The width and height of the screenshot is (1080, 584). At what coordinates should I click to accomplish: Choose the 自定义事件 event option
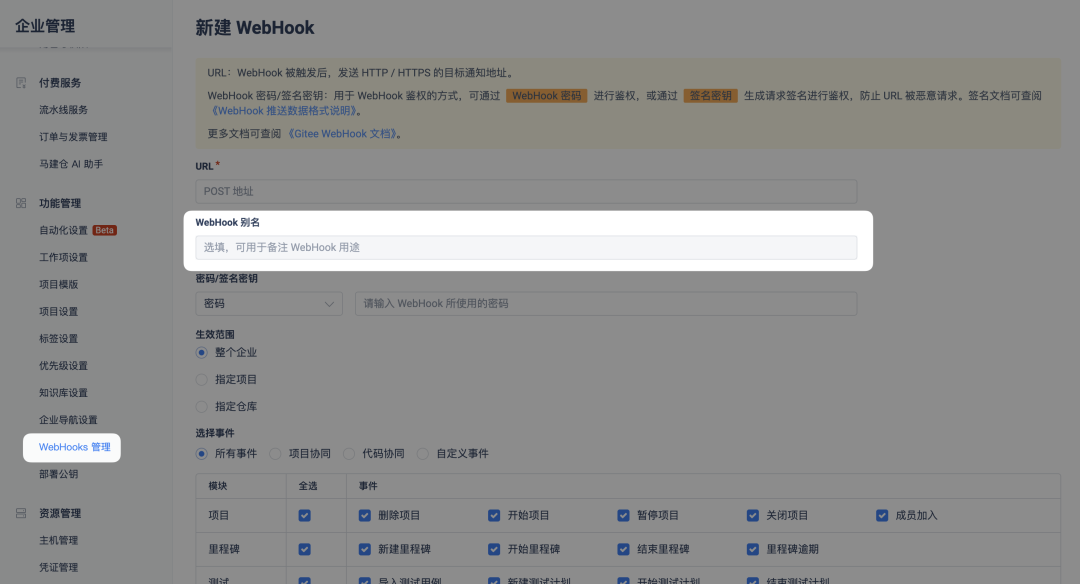pyautogui.click(x=423, y=453)
